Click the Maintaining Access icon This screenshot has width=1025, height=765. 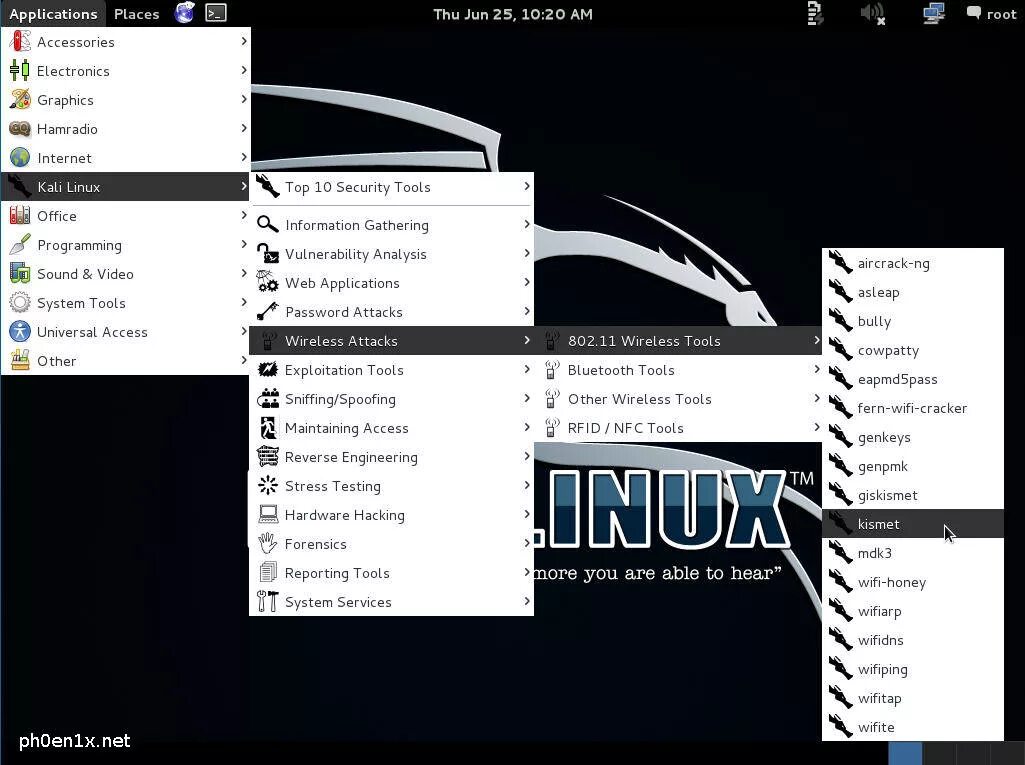coord(267,428)
